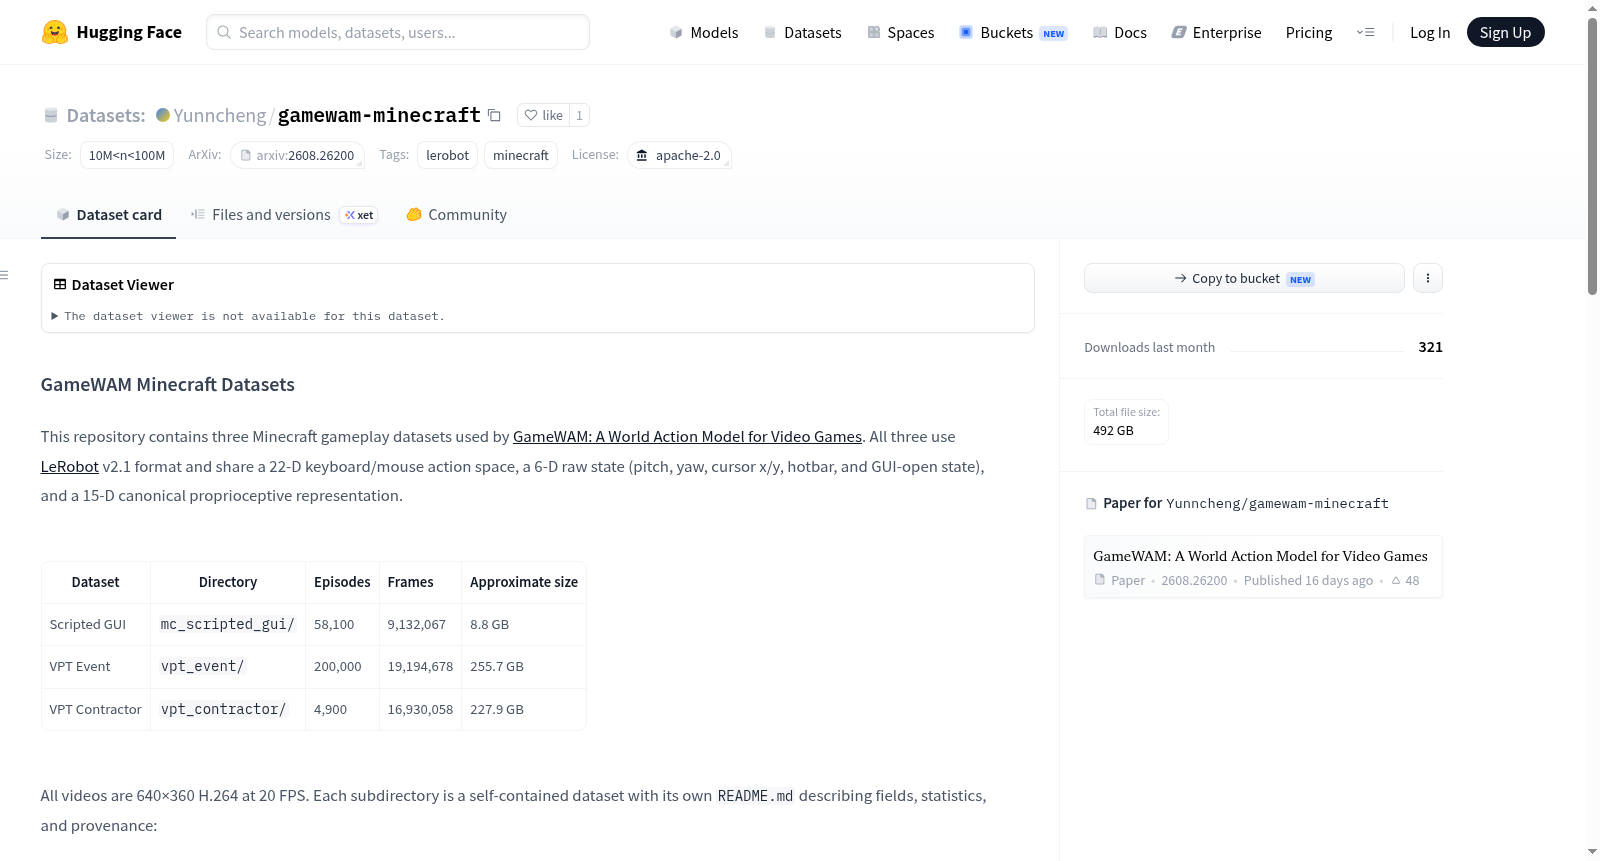Click the Dataset Viewer heading

click(x=123, y=285)
